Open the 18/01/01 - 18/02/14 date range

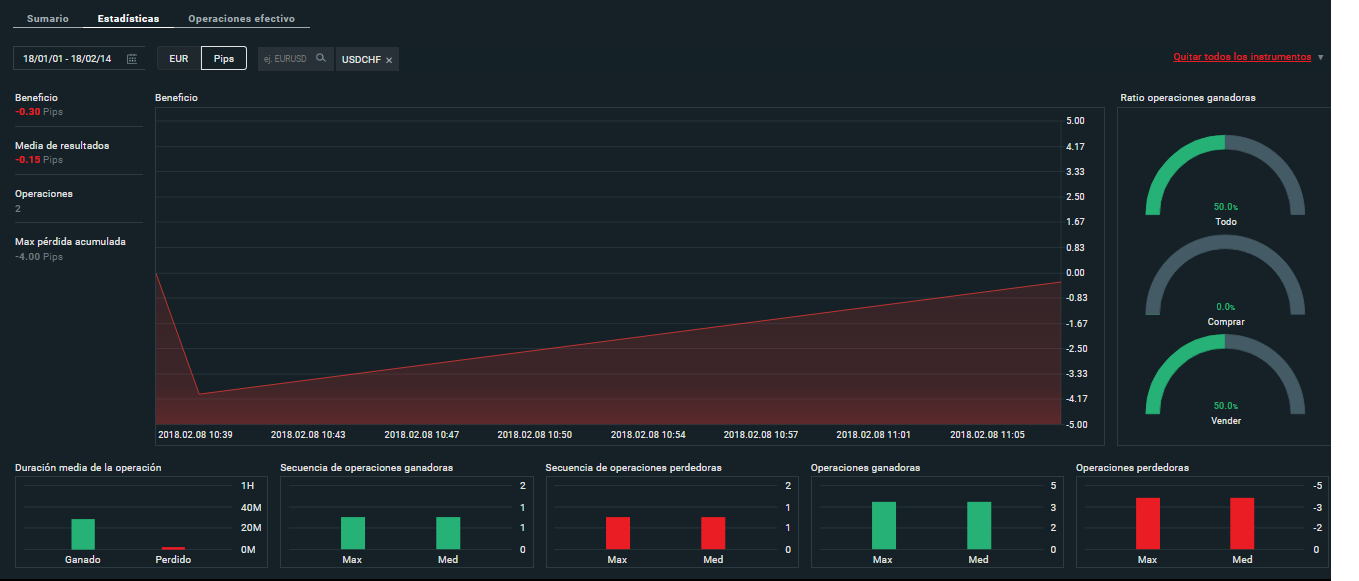(67, 59)
